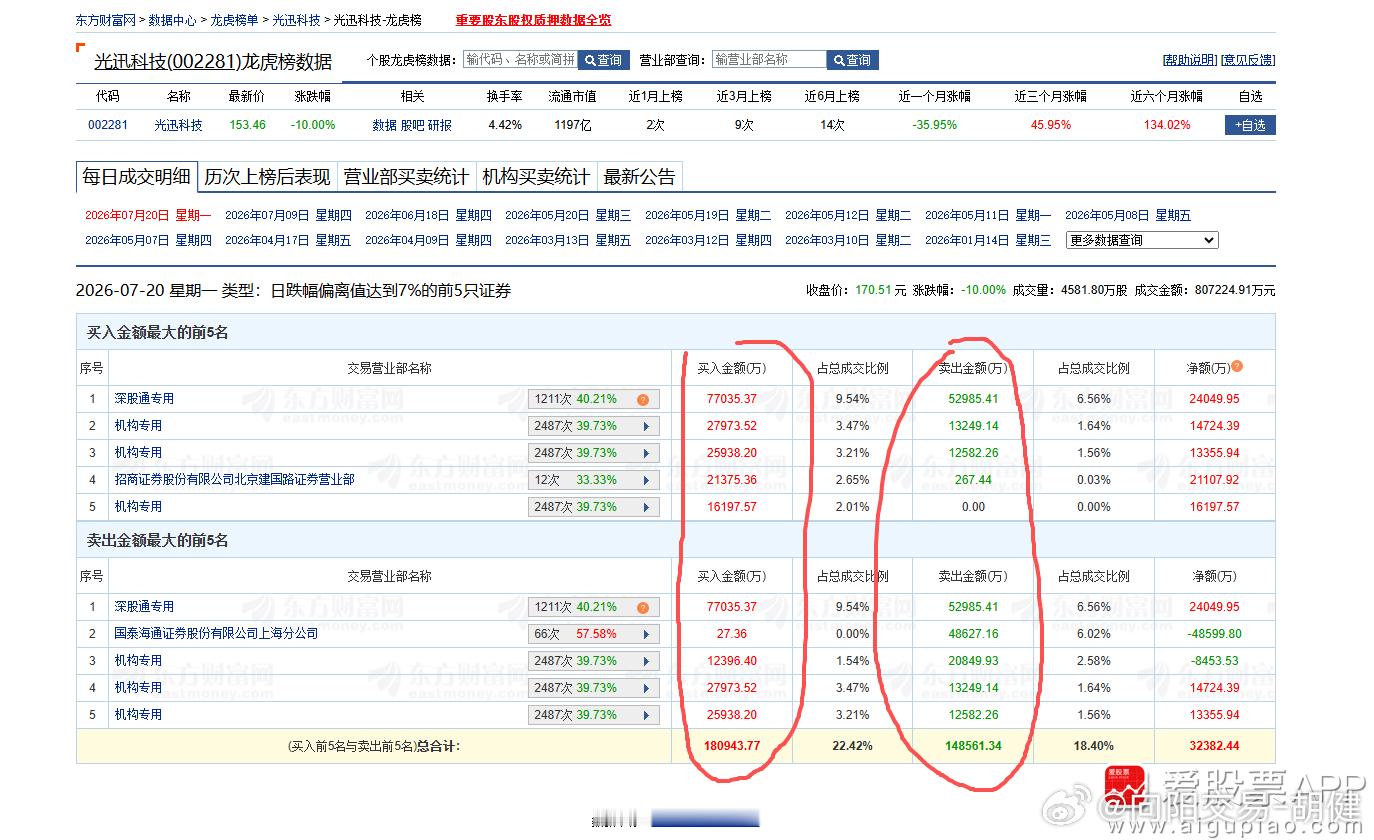This screenshot has width=1374, height=840.
Task: Select date 2026年06月18日 星期四
Action: coord(428,215)
